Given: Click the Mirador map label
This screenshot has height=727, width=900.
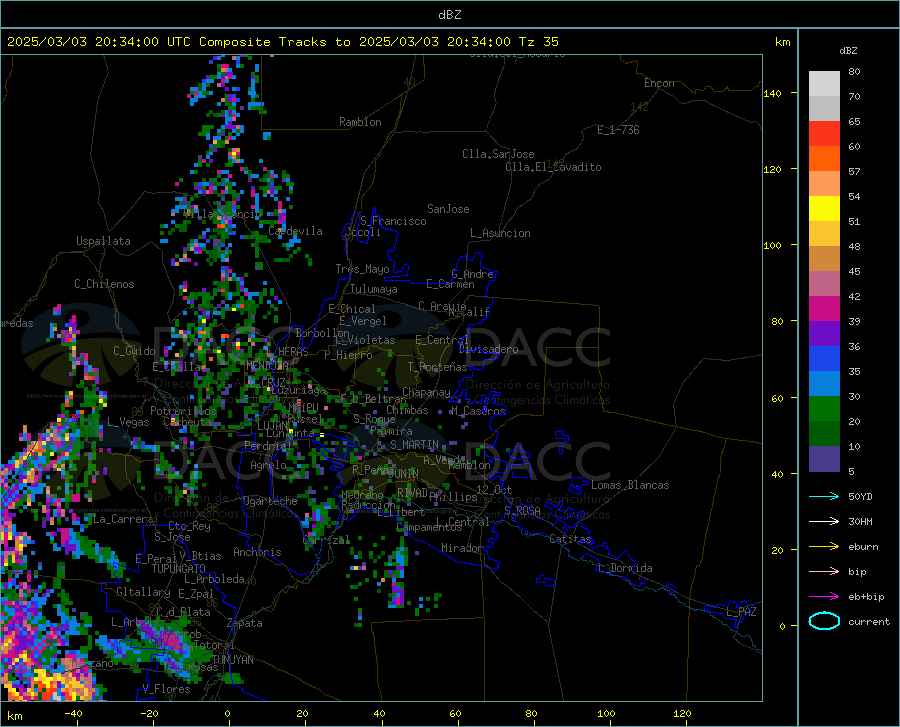Looking at the screenshot, I should coord(461,548).
